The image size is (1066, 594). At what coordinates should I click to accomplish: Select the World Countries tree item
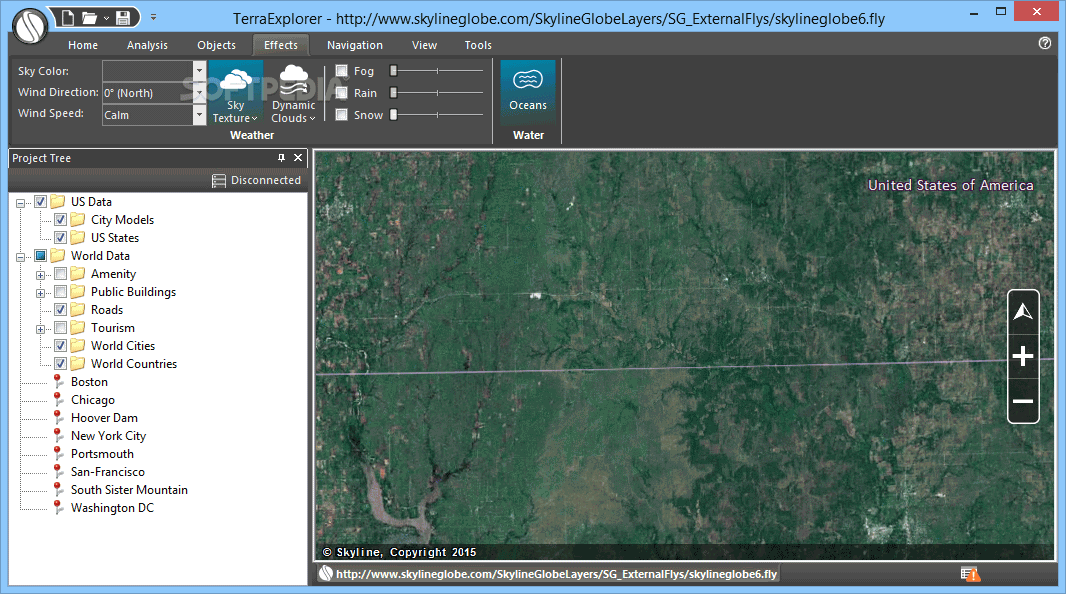click(134, 364)
